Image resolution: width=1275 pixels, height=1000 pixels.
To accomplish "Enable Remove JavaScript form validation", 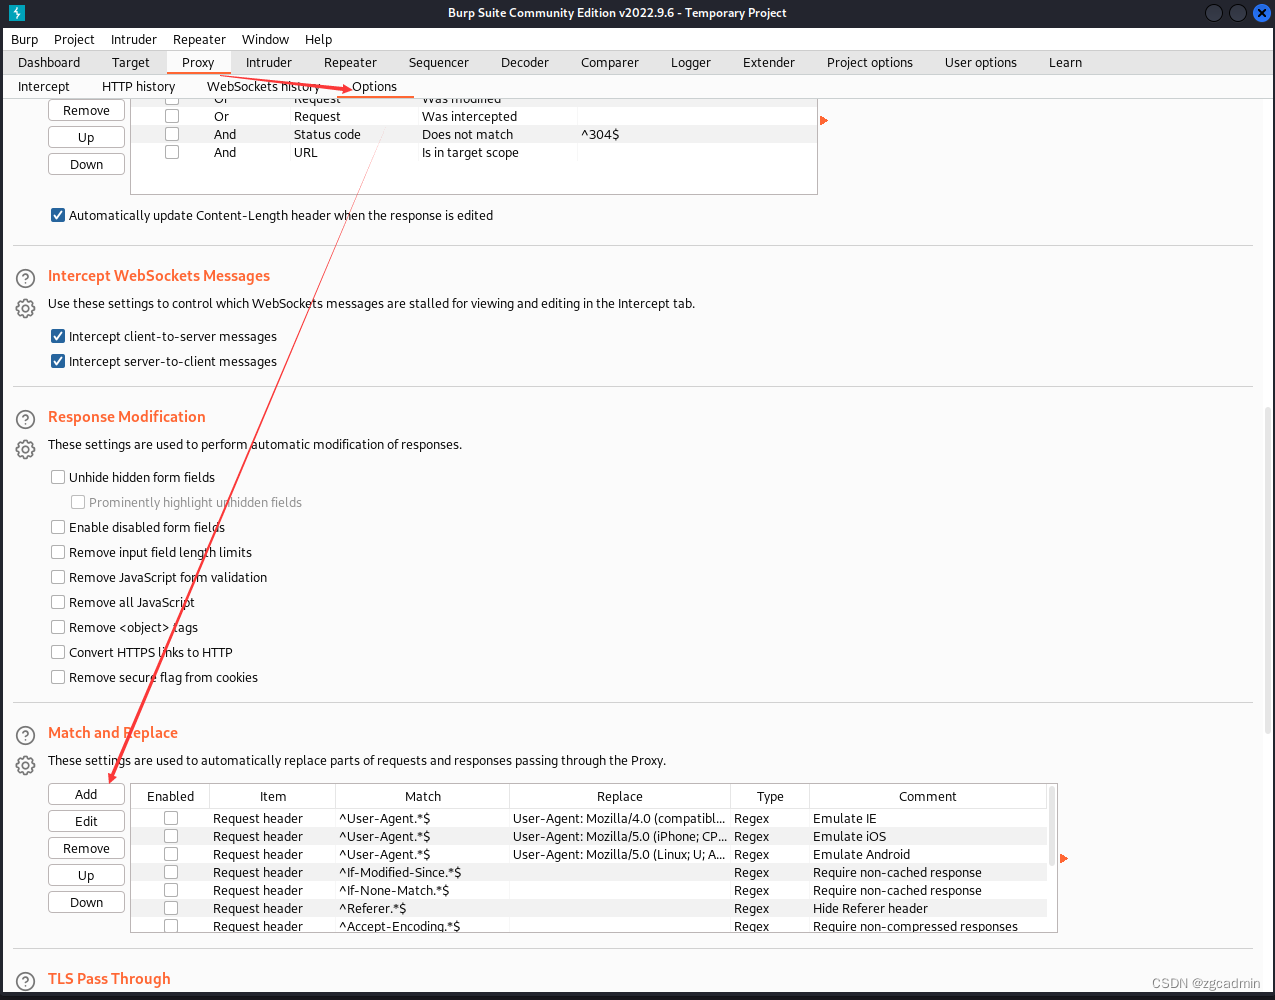I will (x=58, y=577).
